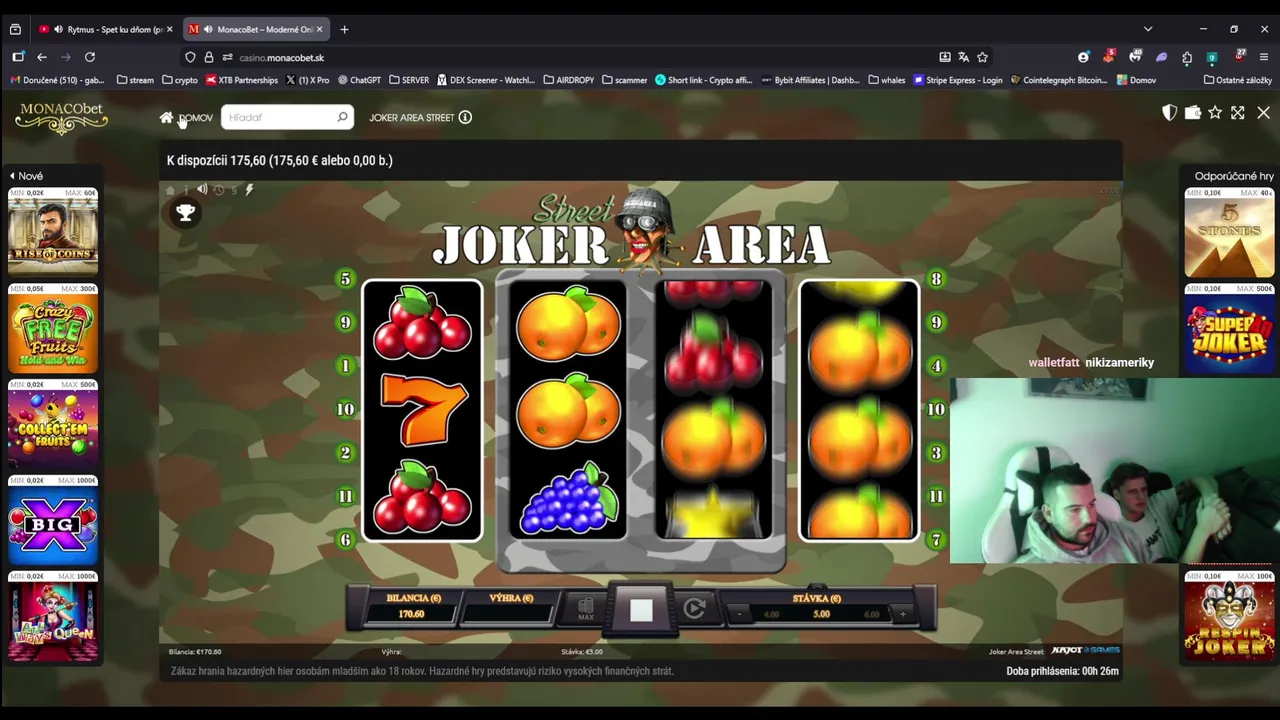Open the stream bookmarks folder
Screen dimensions: 1280x720
click(135, 80)
